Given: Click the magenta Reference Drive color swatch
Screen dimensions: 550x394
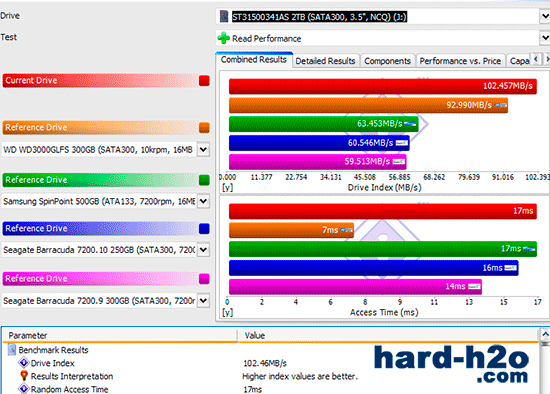Looking at the screenshot, I should pyautogui.click(x=204, y=279).
